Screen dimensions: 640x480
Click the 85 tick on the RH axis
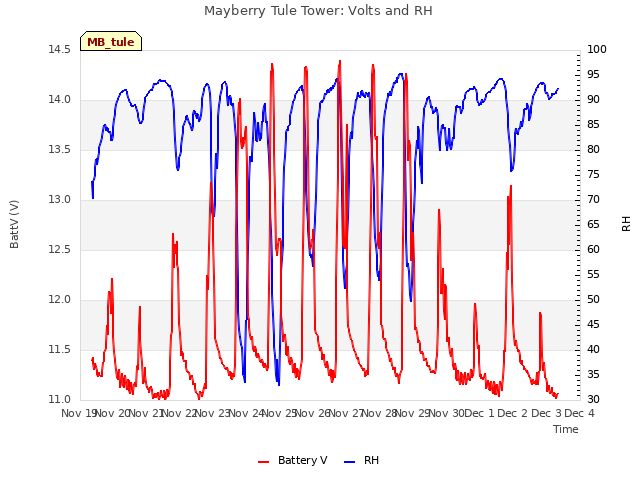click(593, 124)
